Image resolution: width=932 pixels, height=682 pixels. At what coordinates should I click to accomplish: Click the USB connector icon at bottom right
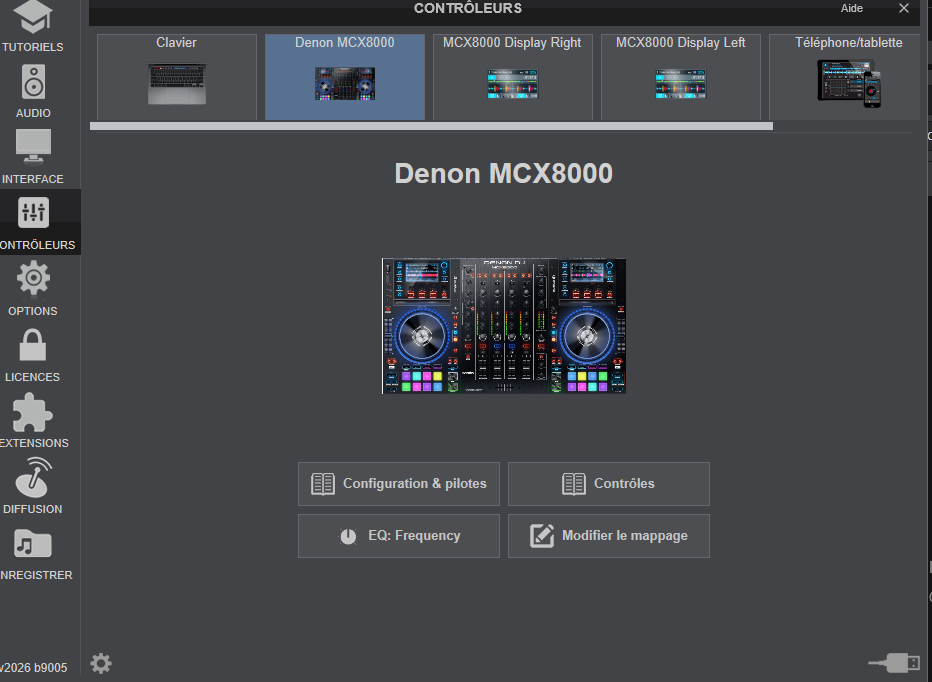click(x=894, y=662)
